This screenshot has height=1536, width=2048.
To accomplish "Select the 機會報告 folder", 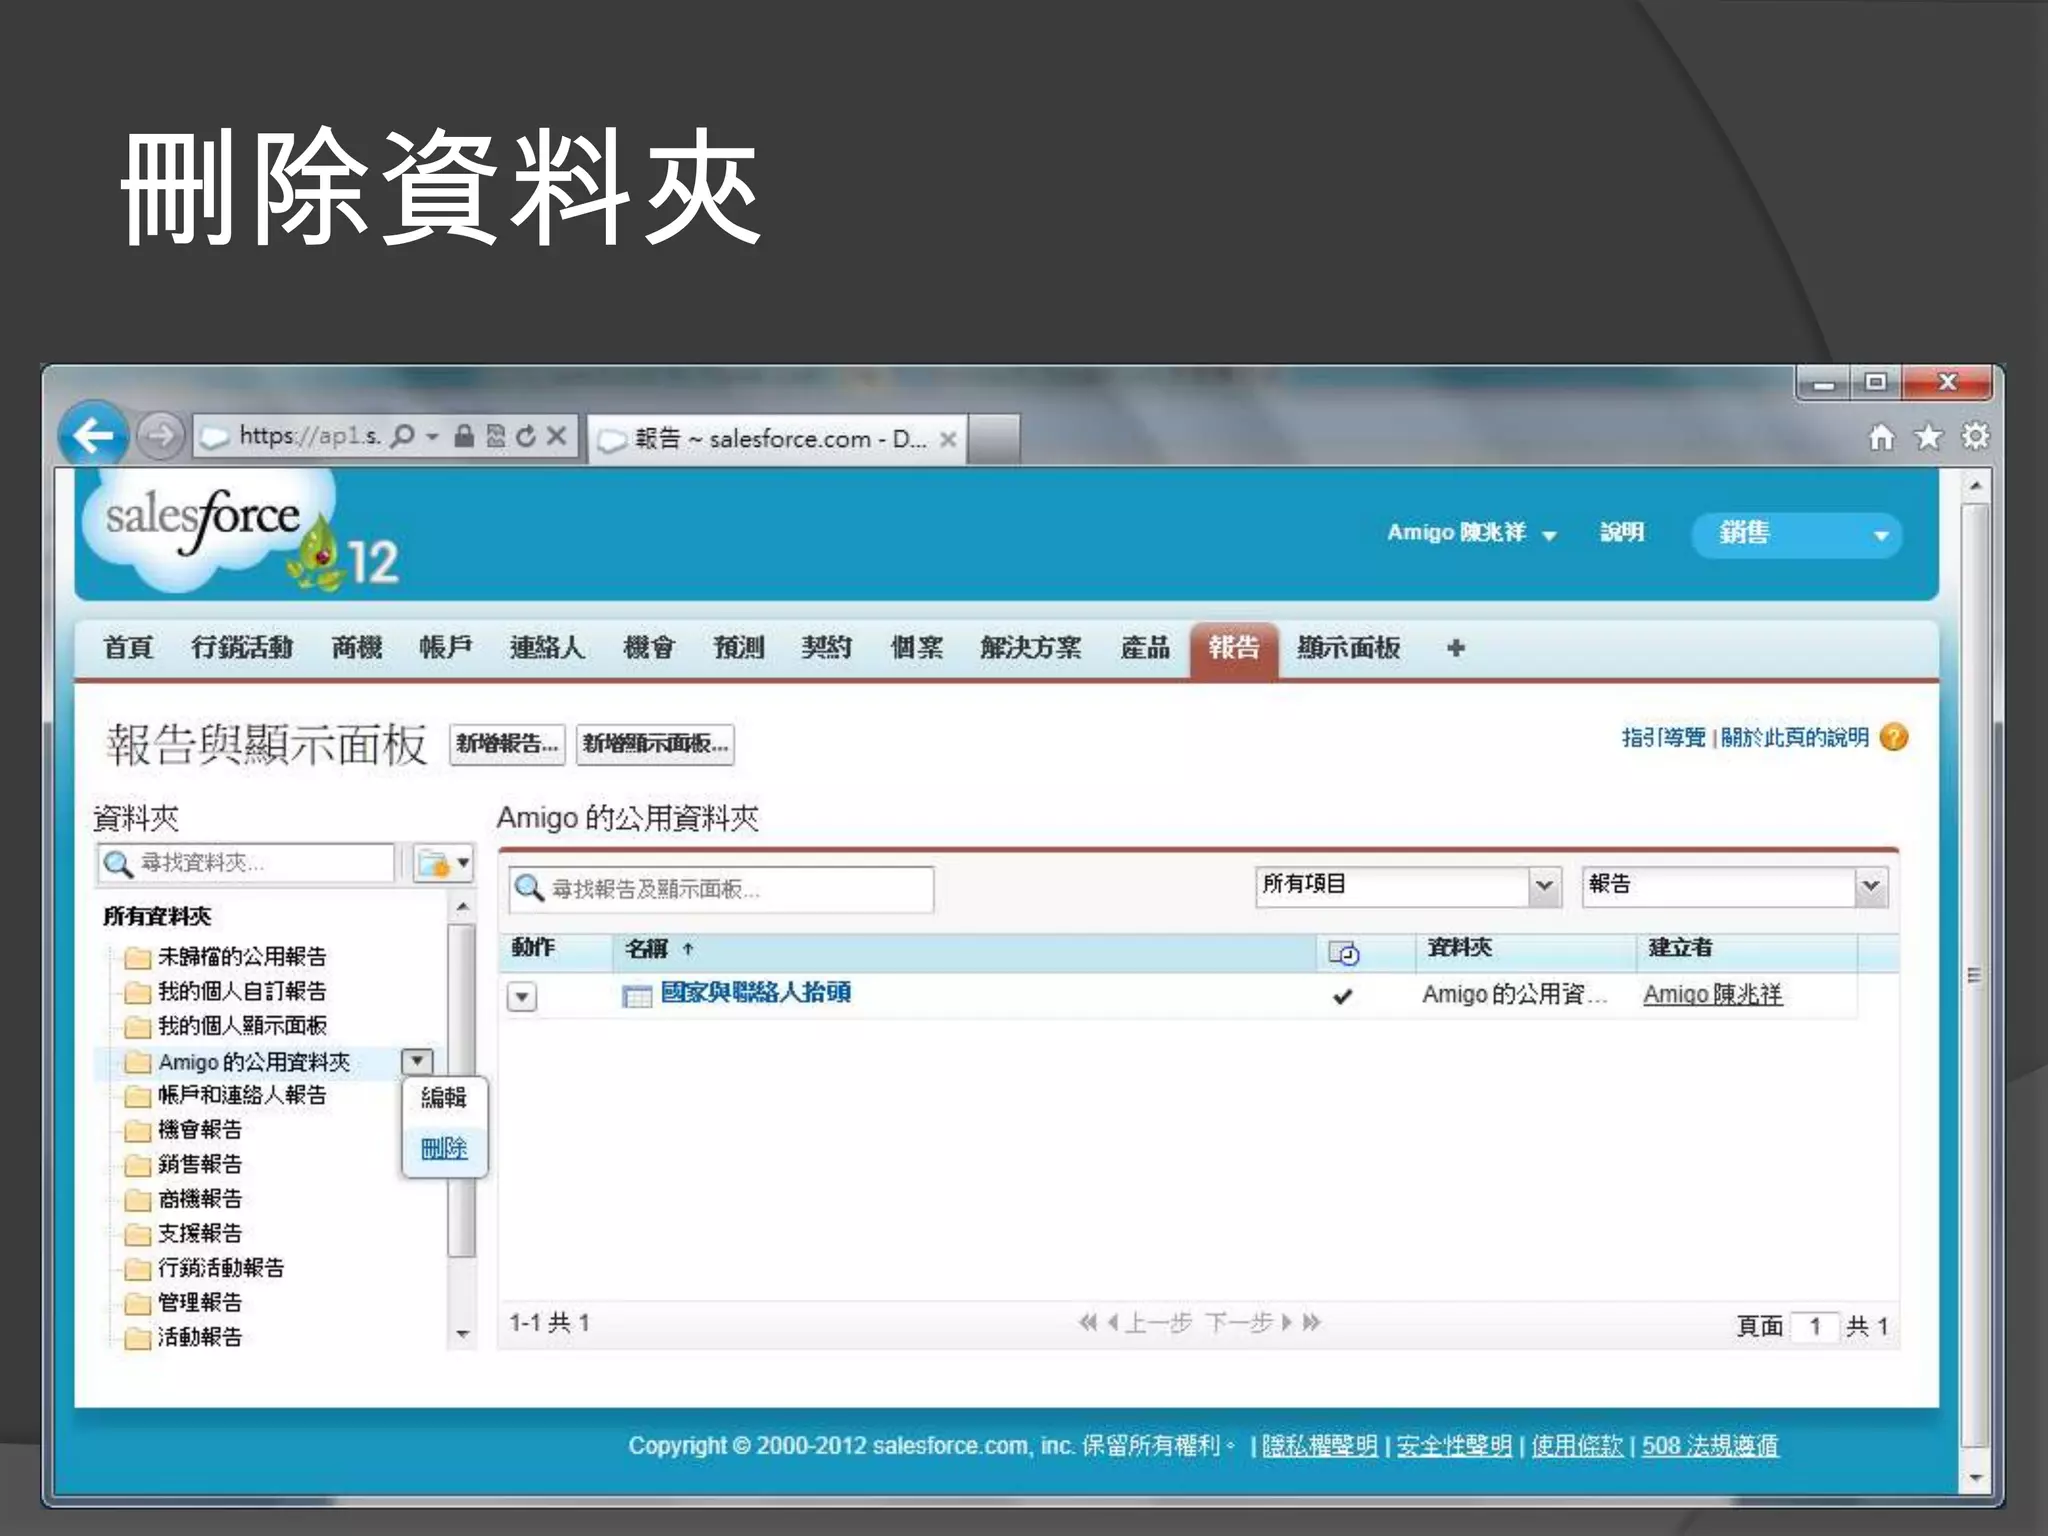I will [199, 1130].
